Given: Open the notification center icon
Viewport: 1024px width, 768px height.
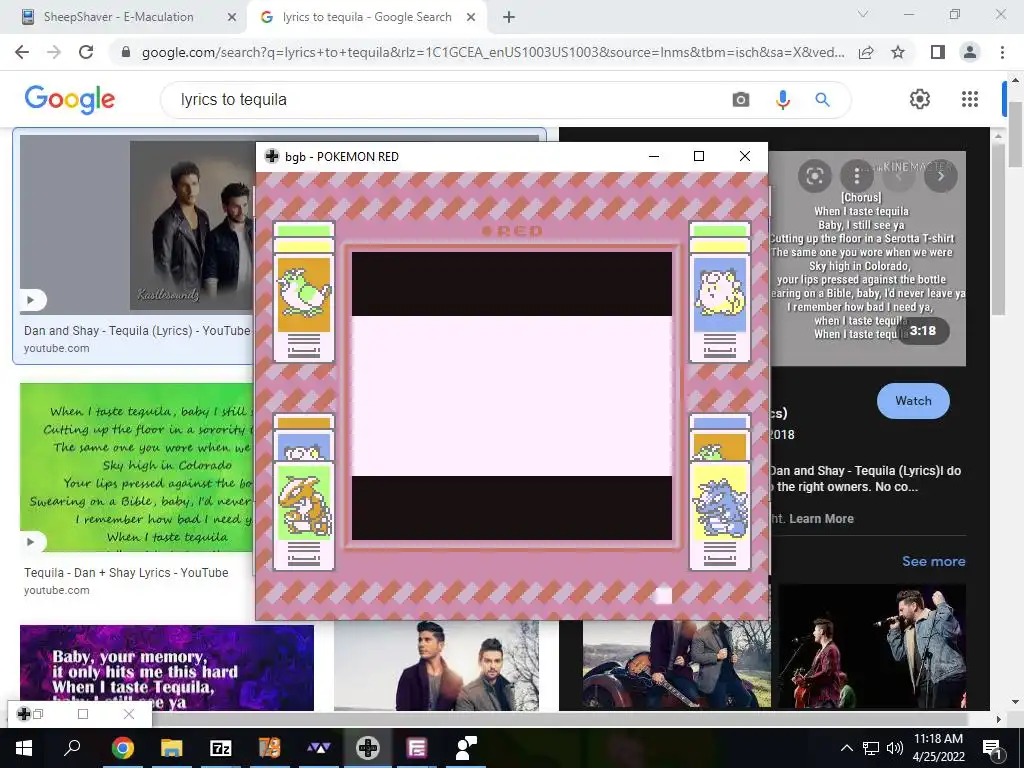Looking at the screenshot, I should pos(992,748).
